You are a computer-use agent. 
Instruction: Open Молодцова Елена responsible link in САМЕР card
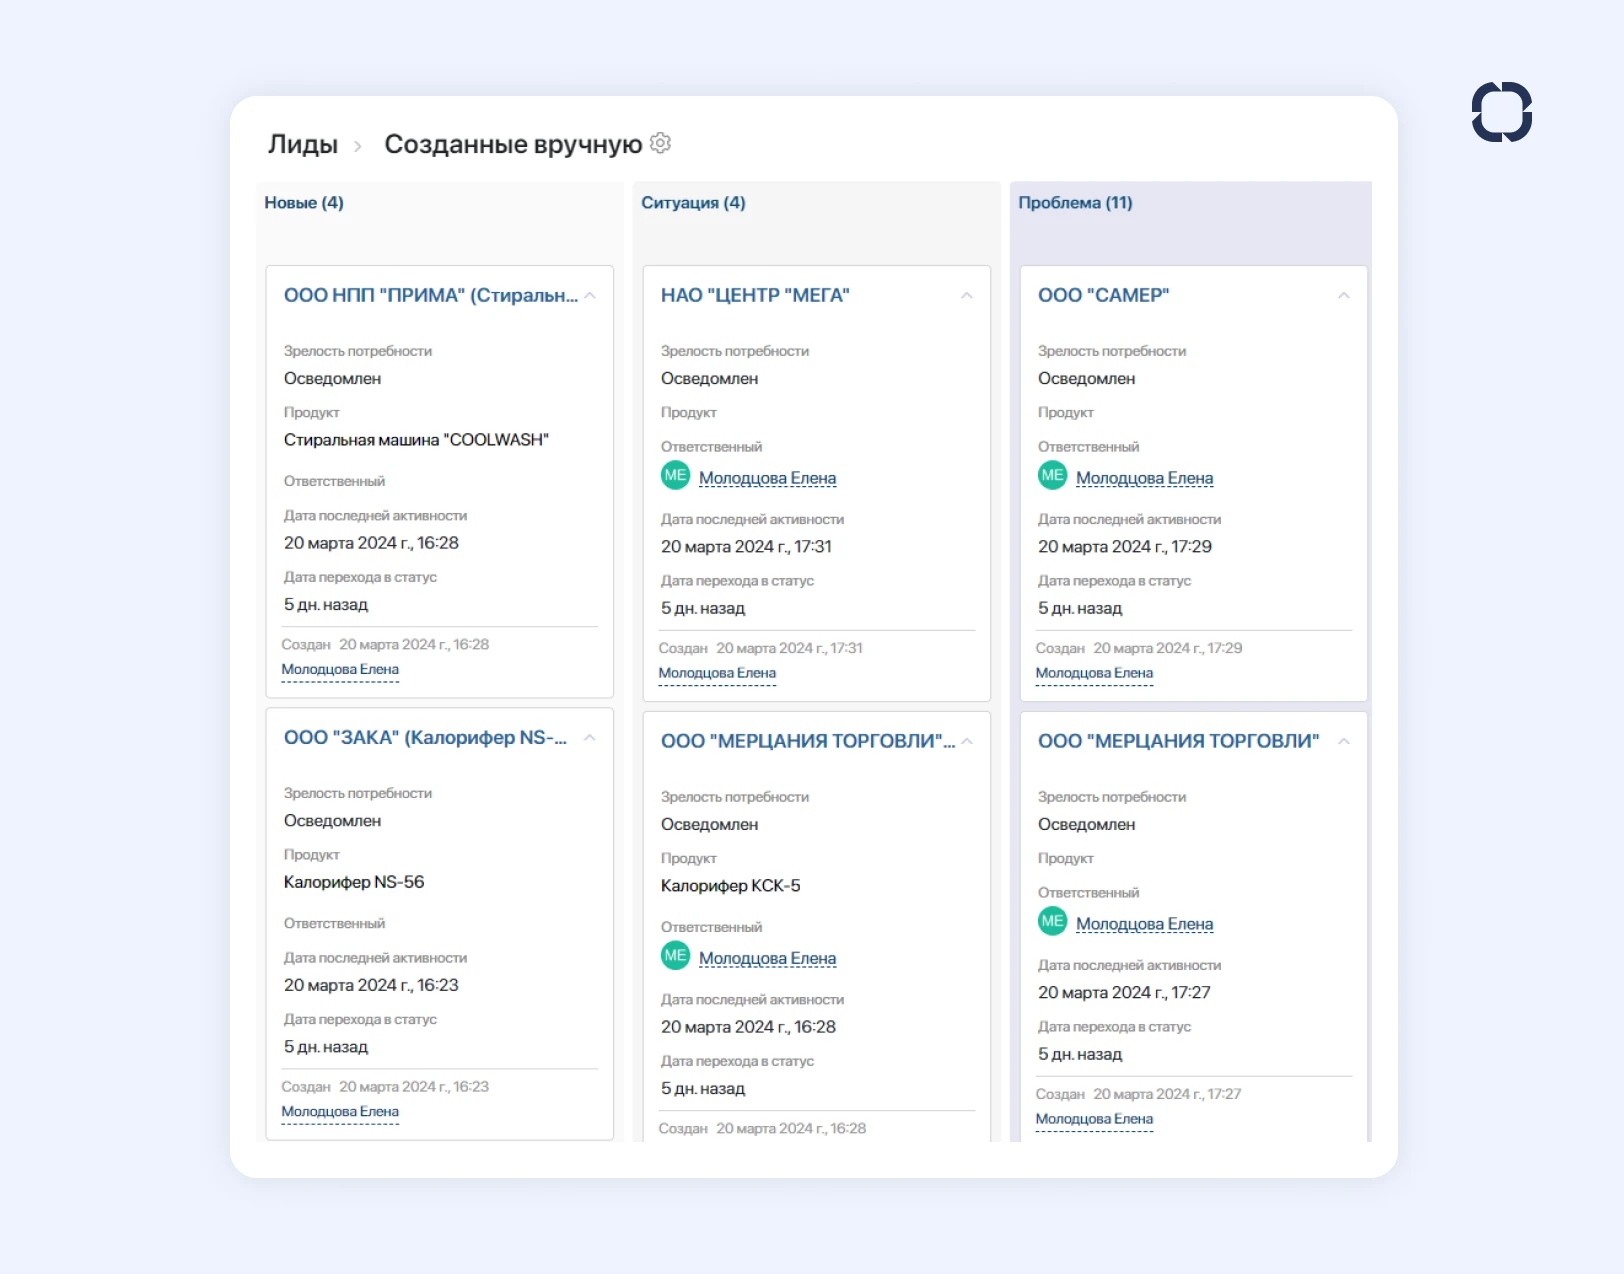pyautogui.click(x=1144, y=478)
